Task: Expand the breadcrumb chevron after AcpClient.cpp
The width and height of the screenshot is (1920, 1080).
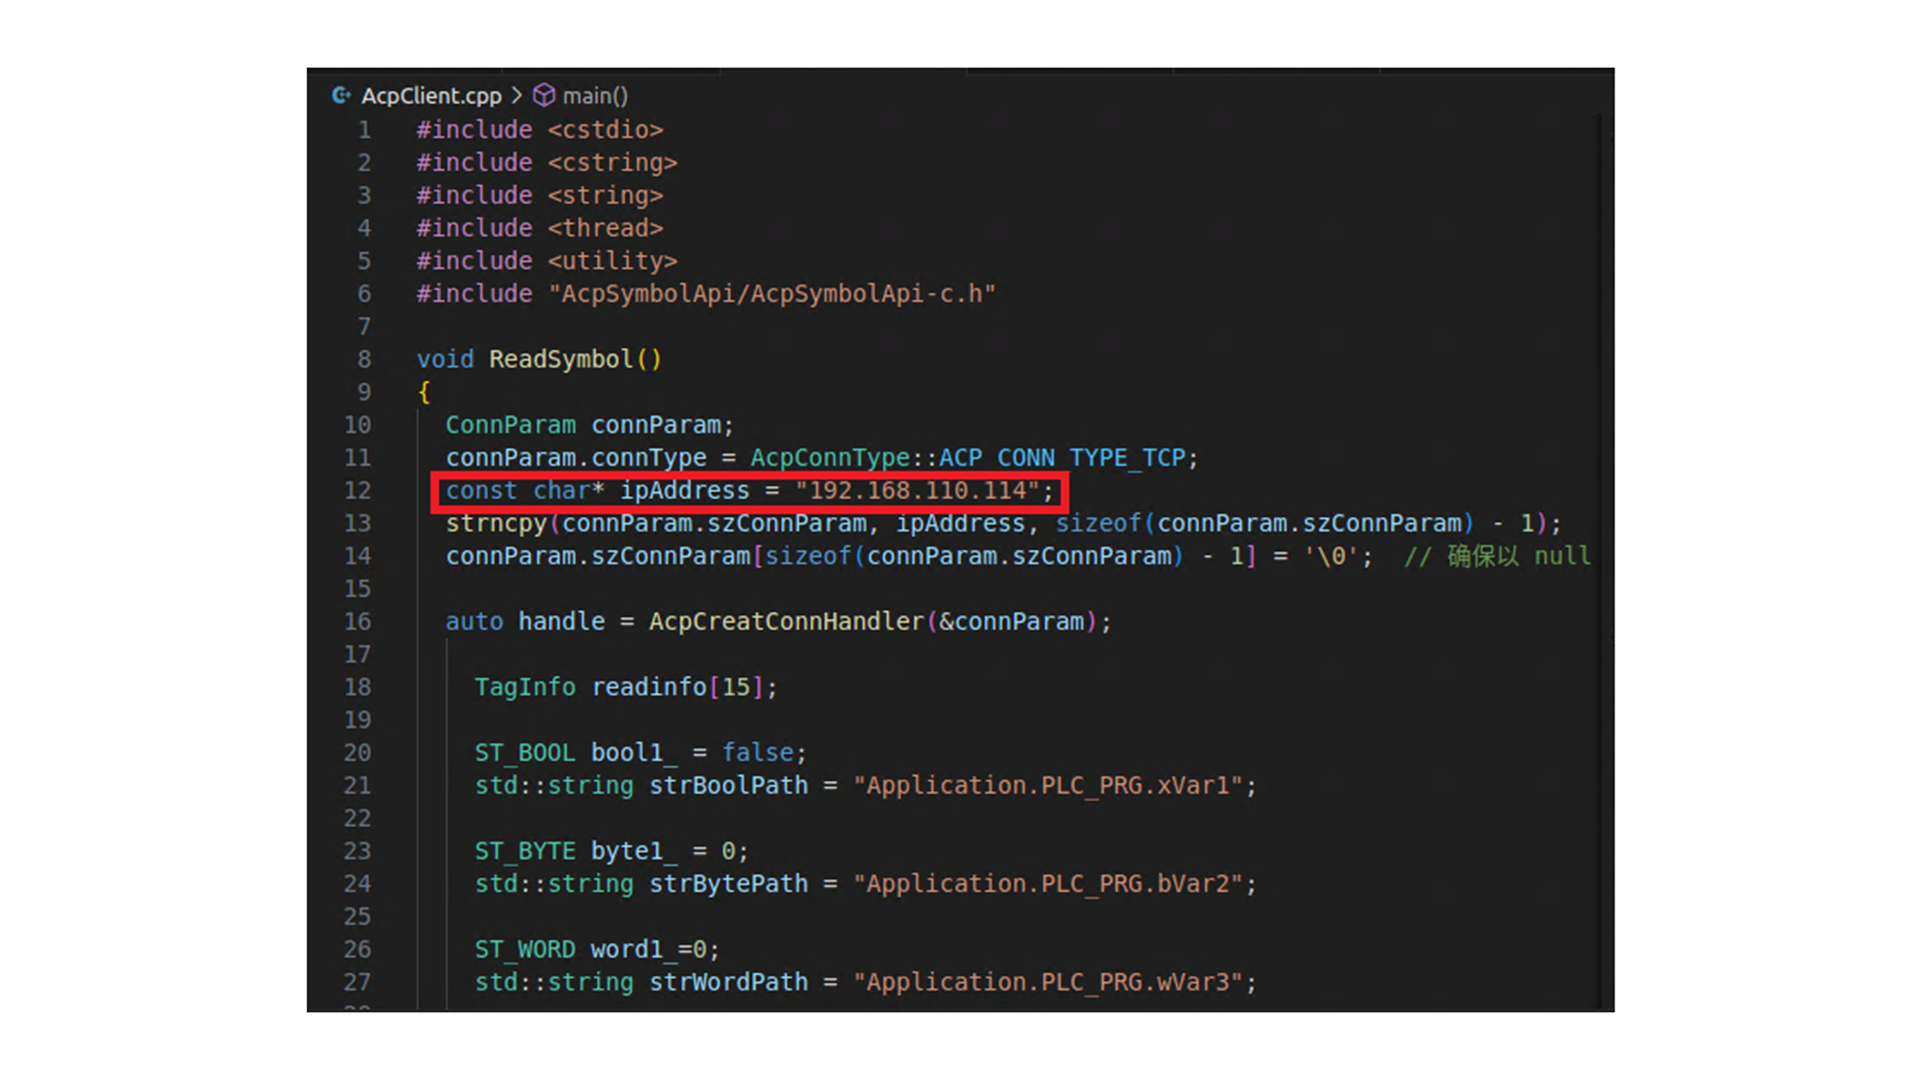Action: point(517,95)
